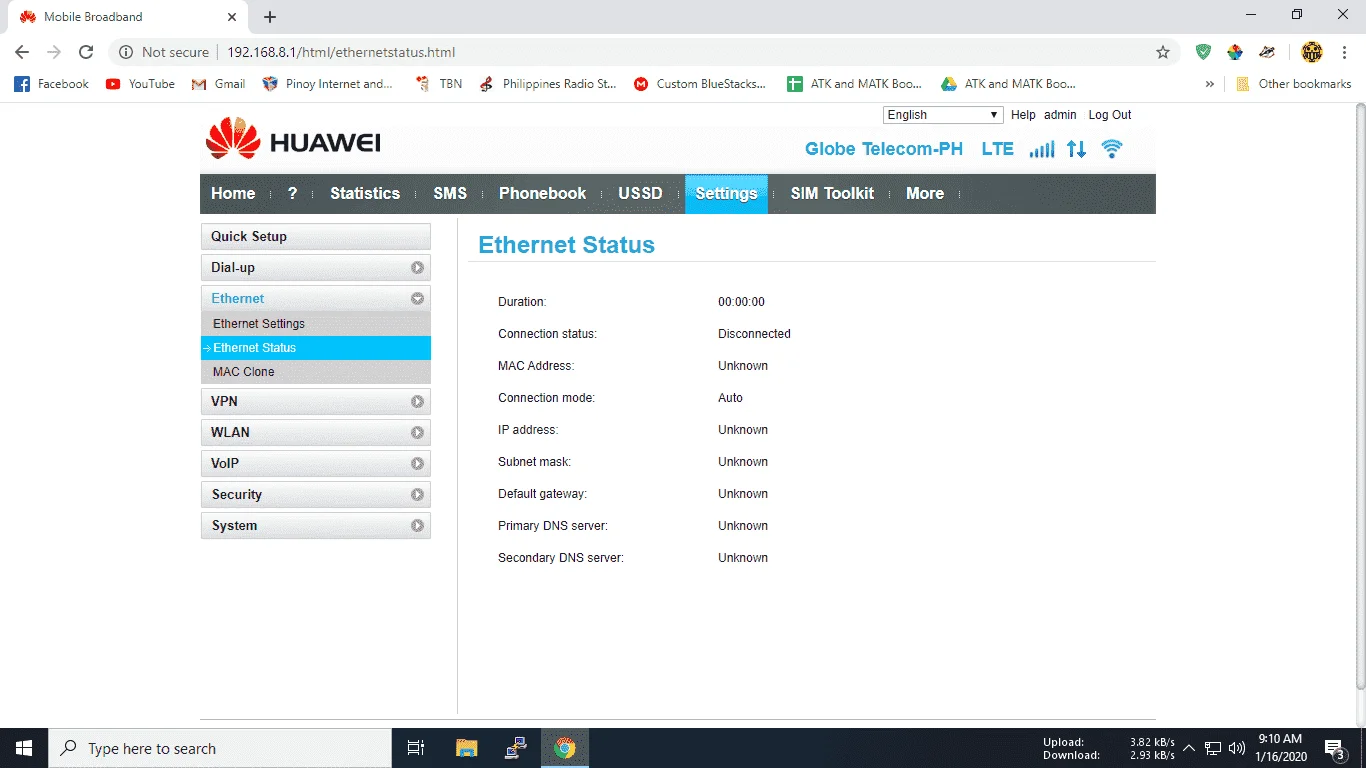1366x768 pixels.
Task: Expand the VPN section arrow
Action: point(417,401)
